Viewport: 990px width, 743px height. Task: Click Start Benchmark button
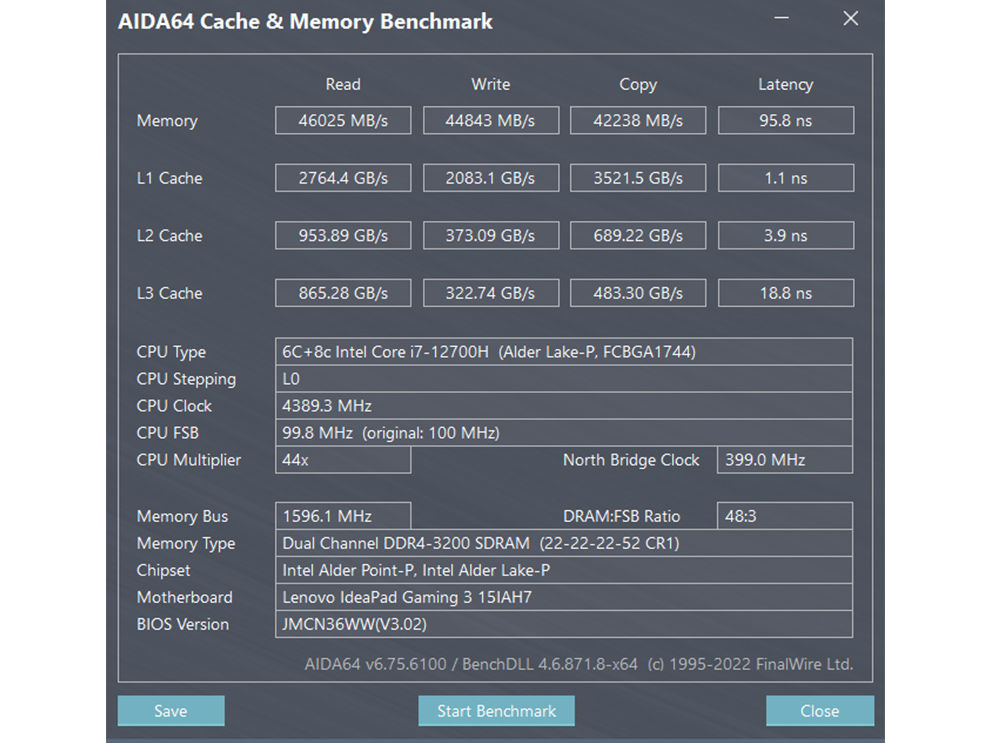click(496, 711)
